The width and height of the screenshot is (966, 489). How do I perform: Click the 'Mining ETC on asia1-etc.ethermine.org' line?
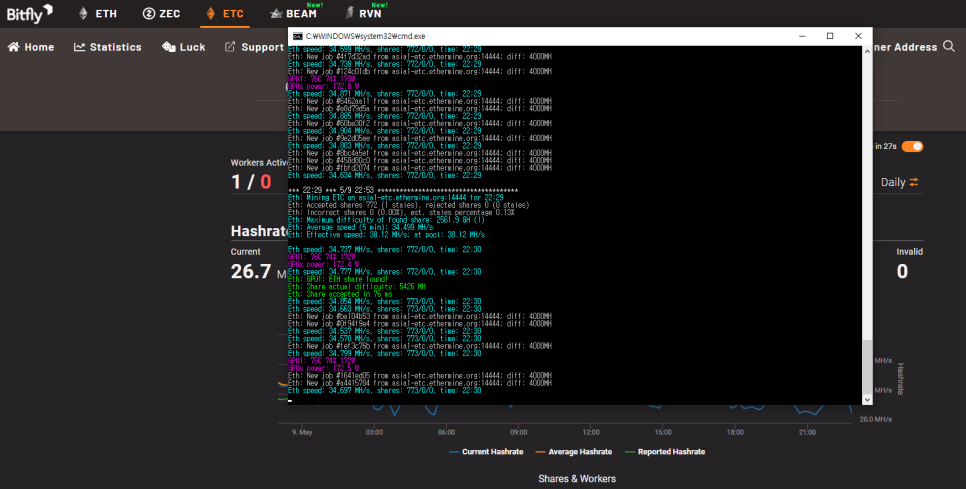(x=396, y=198)
